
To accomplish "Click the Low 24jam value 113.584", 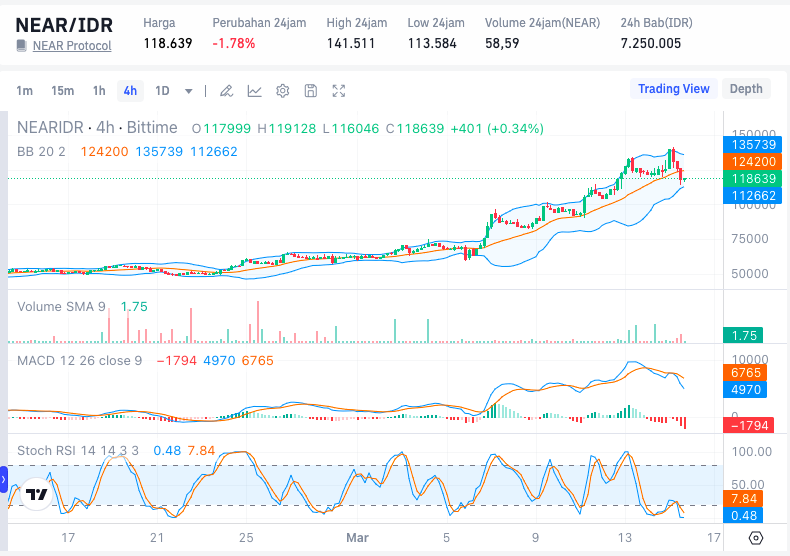I will 432,43.
